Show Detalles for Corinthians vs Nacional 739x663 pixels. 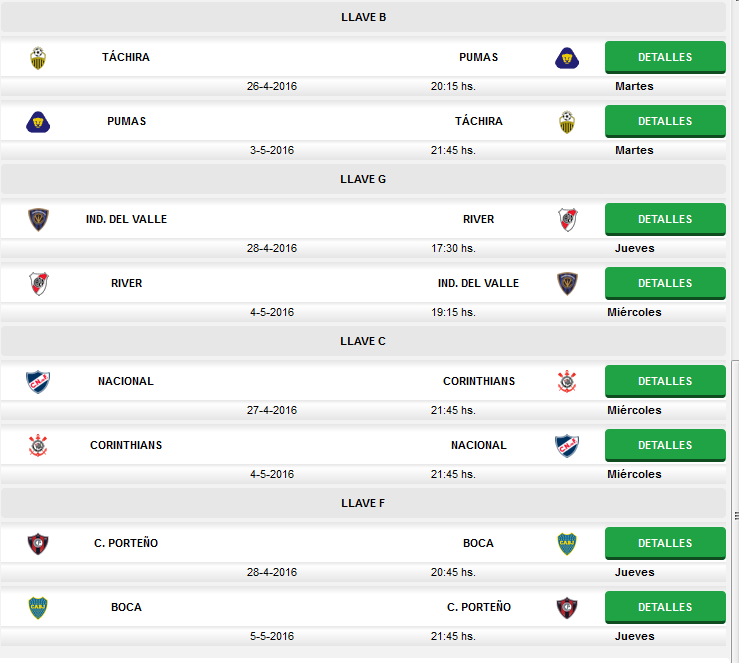(665, 445)
